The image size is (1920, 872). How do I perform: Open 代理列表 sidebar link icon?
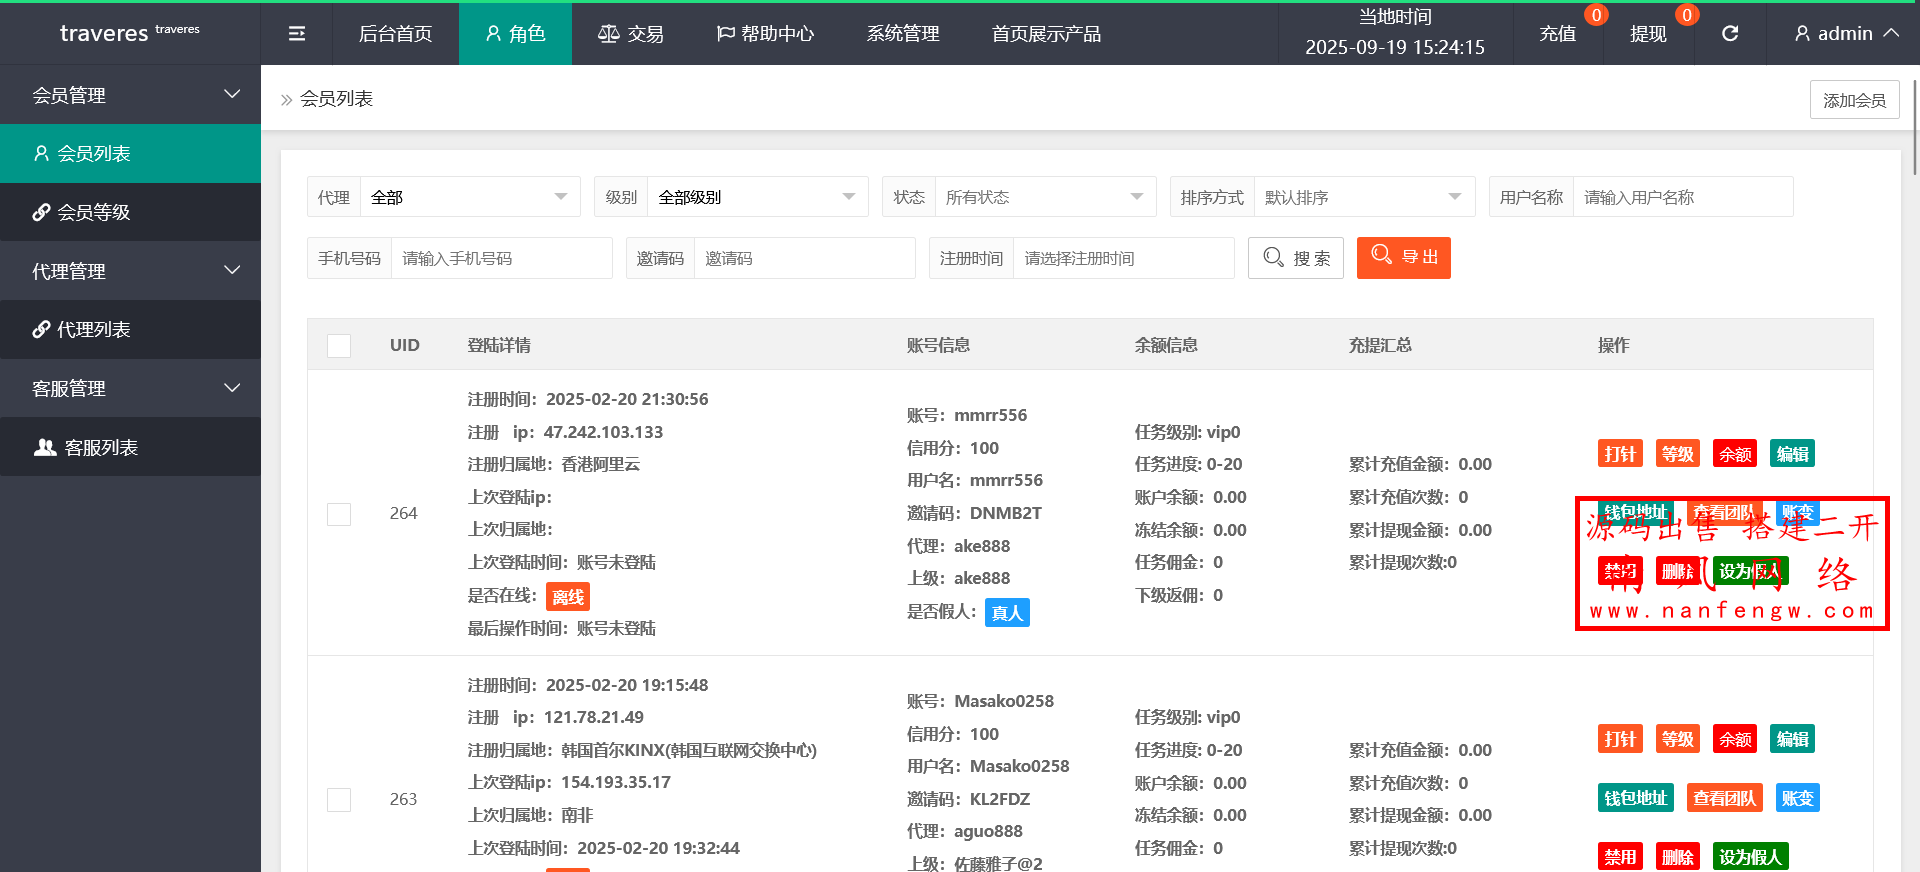(x=41, y=329)
